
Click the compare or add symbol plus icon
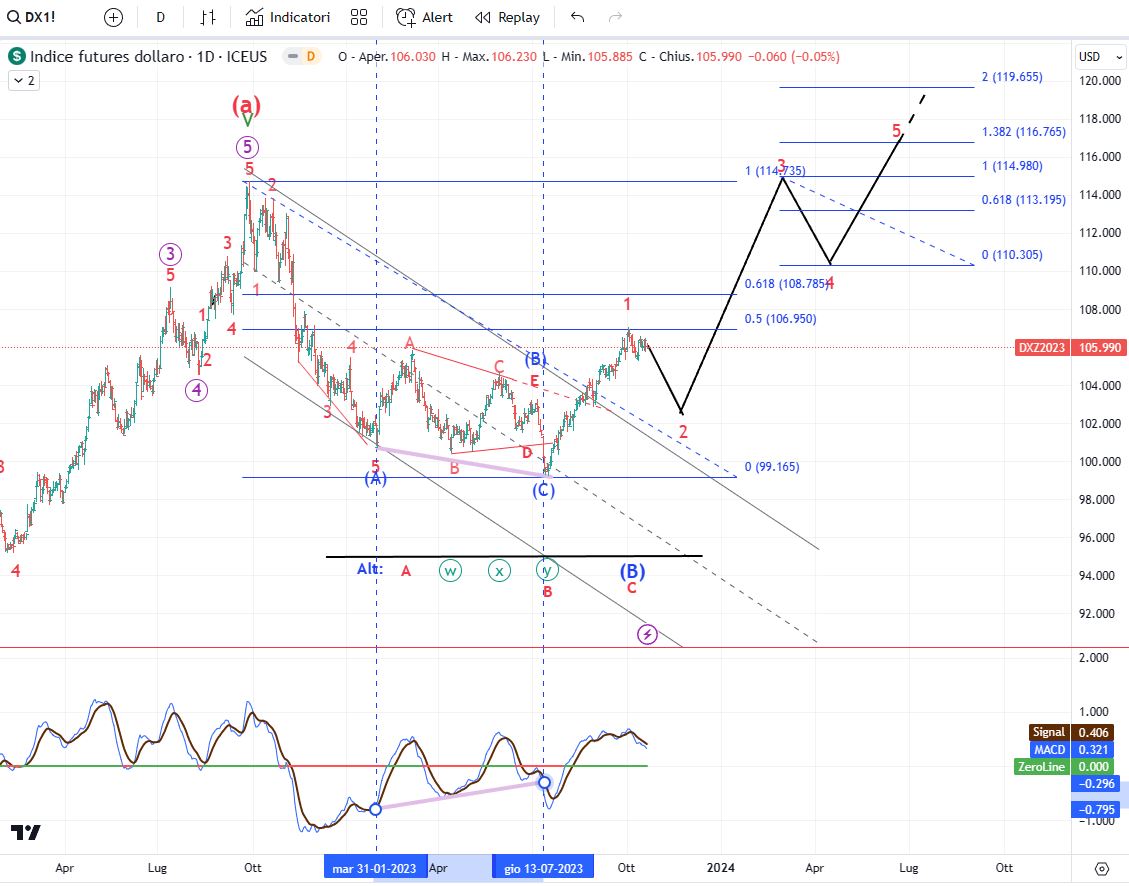pyautogui.click(x=113, y=17)
